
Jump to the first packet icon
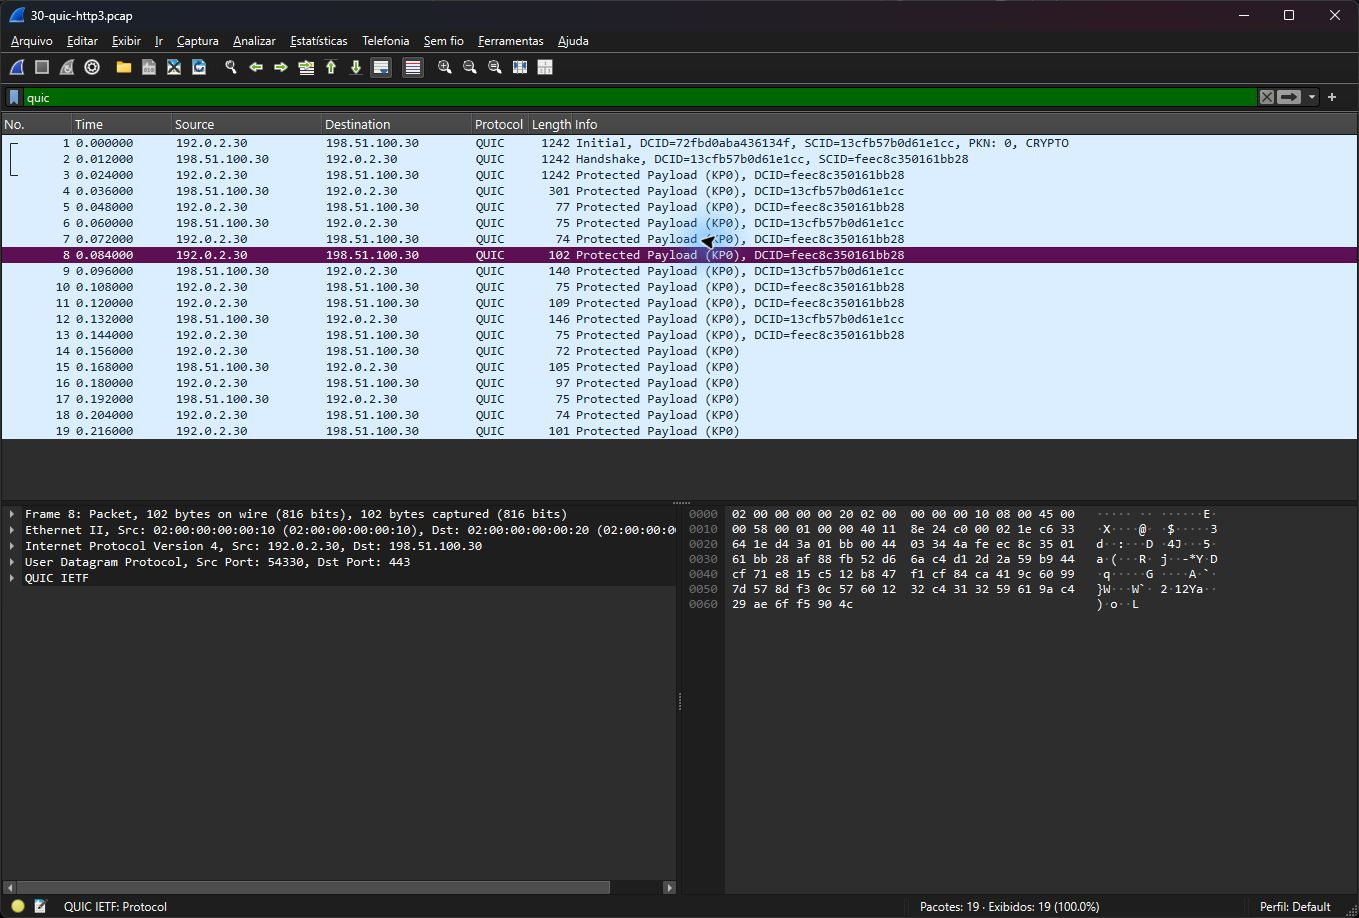(x=331, y=67)
